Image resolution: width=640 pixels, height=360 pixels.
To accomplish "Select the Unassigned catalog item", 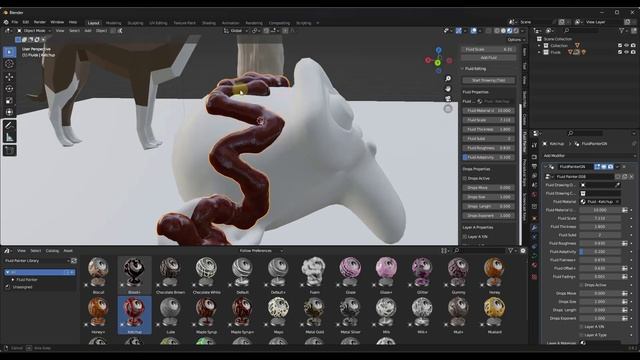I will [x=22, y=287].
